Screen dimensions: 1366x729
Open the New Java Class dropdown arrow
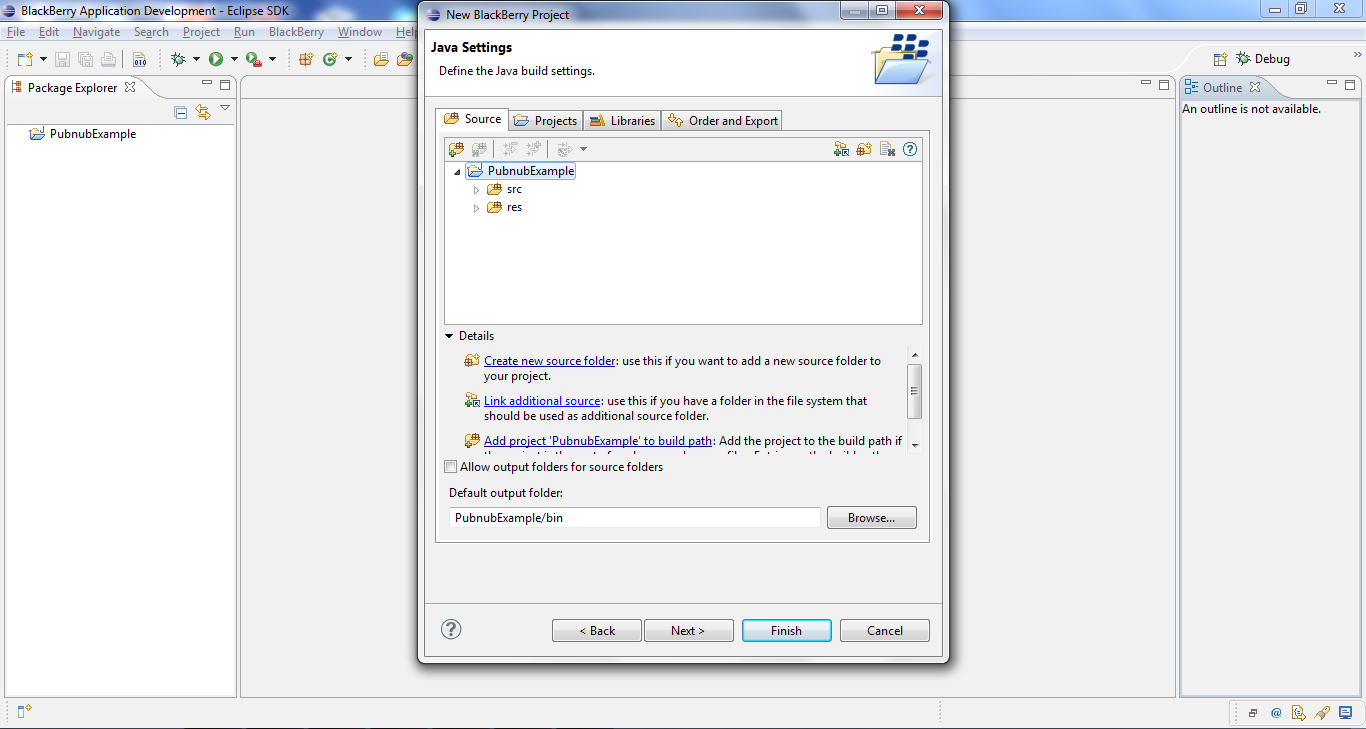pos(348,59)
